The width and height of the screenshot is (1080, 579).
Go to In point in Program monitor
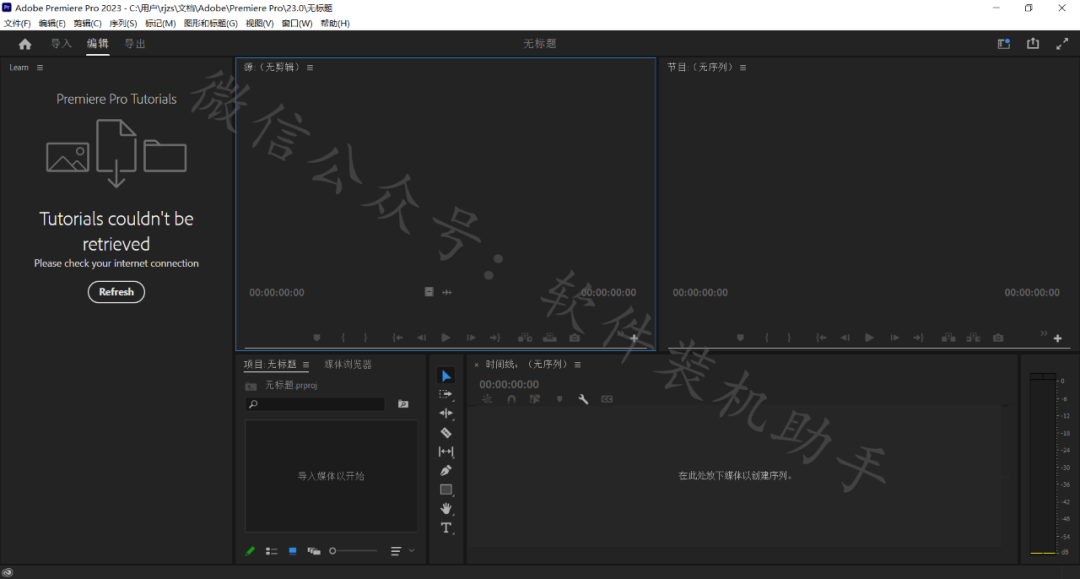coord(821,338)
